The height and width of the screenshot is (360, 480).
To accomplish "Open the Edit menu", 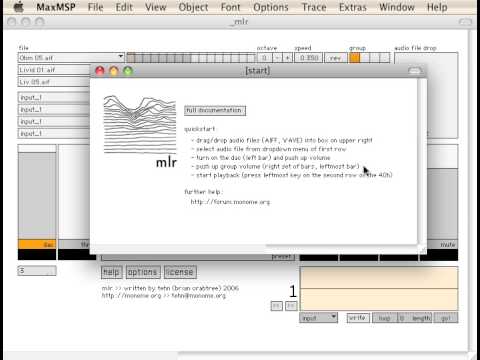I will [x=124, y=7].
